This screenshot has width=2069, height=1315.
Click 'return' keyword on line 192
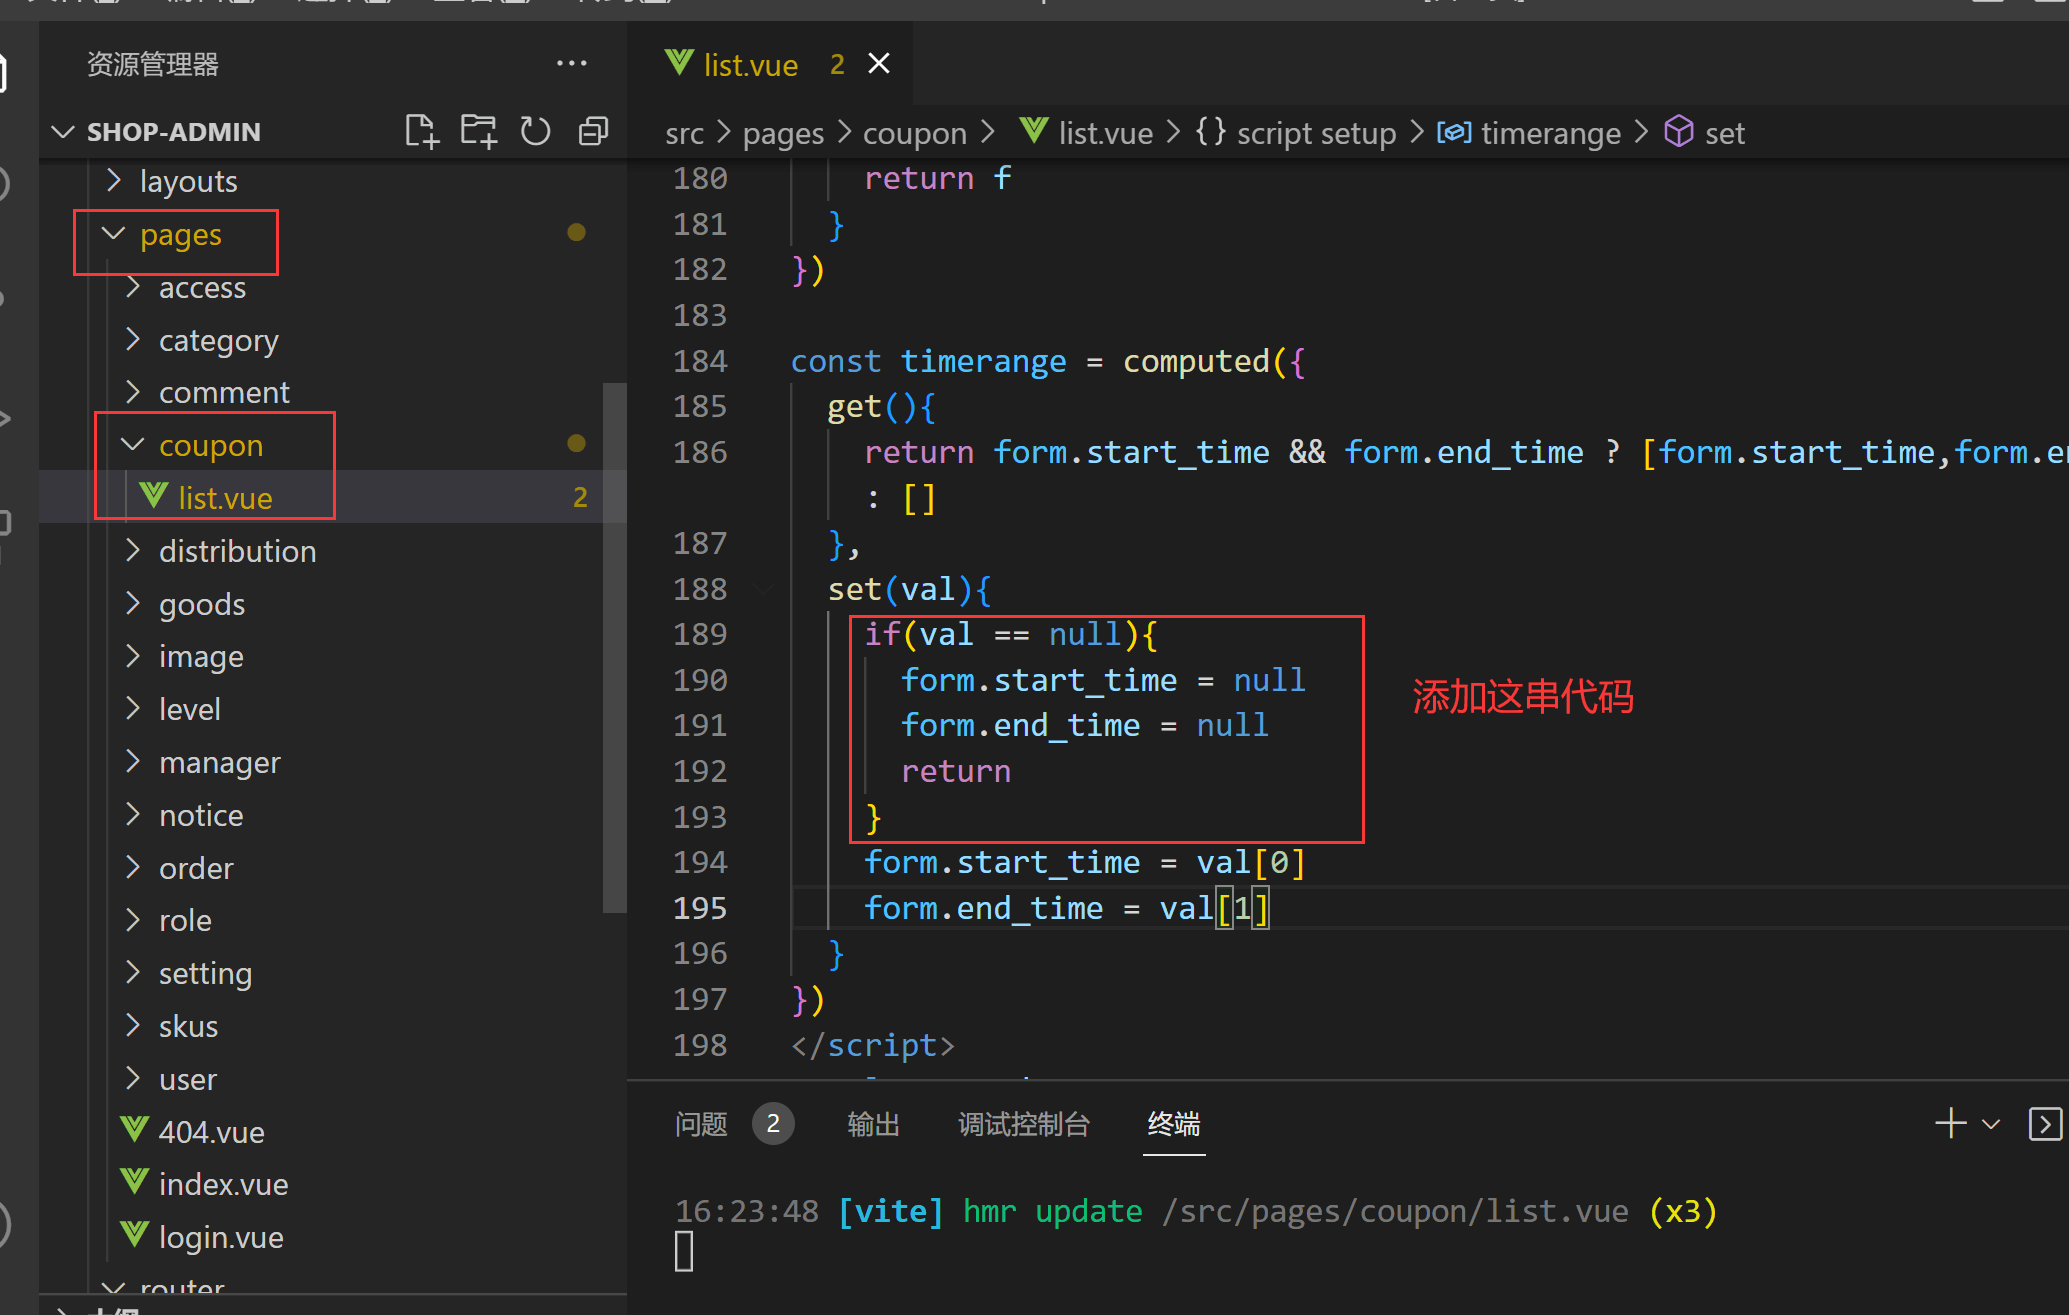[956, 771]
